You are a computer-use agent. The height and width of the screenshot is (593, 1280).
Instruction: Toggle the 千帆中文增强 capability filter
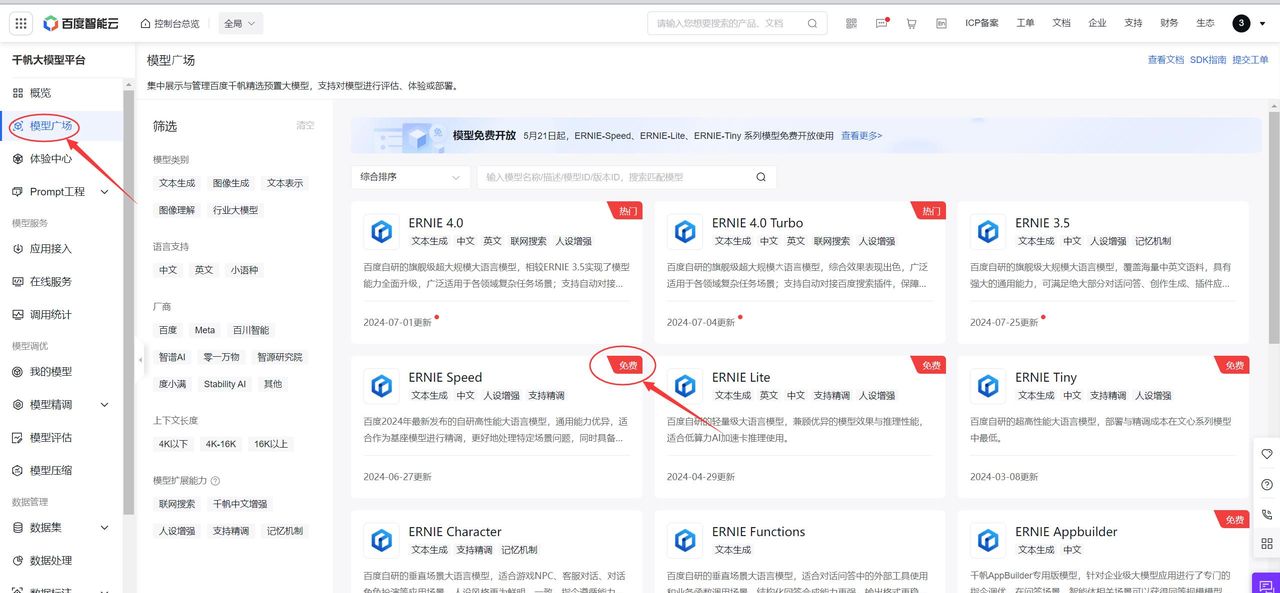pyautogui.click(x=240, y=504)
